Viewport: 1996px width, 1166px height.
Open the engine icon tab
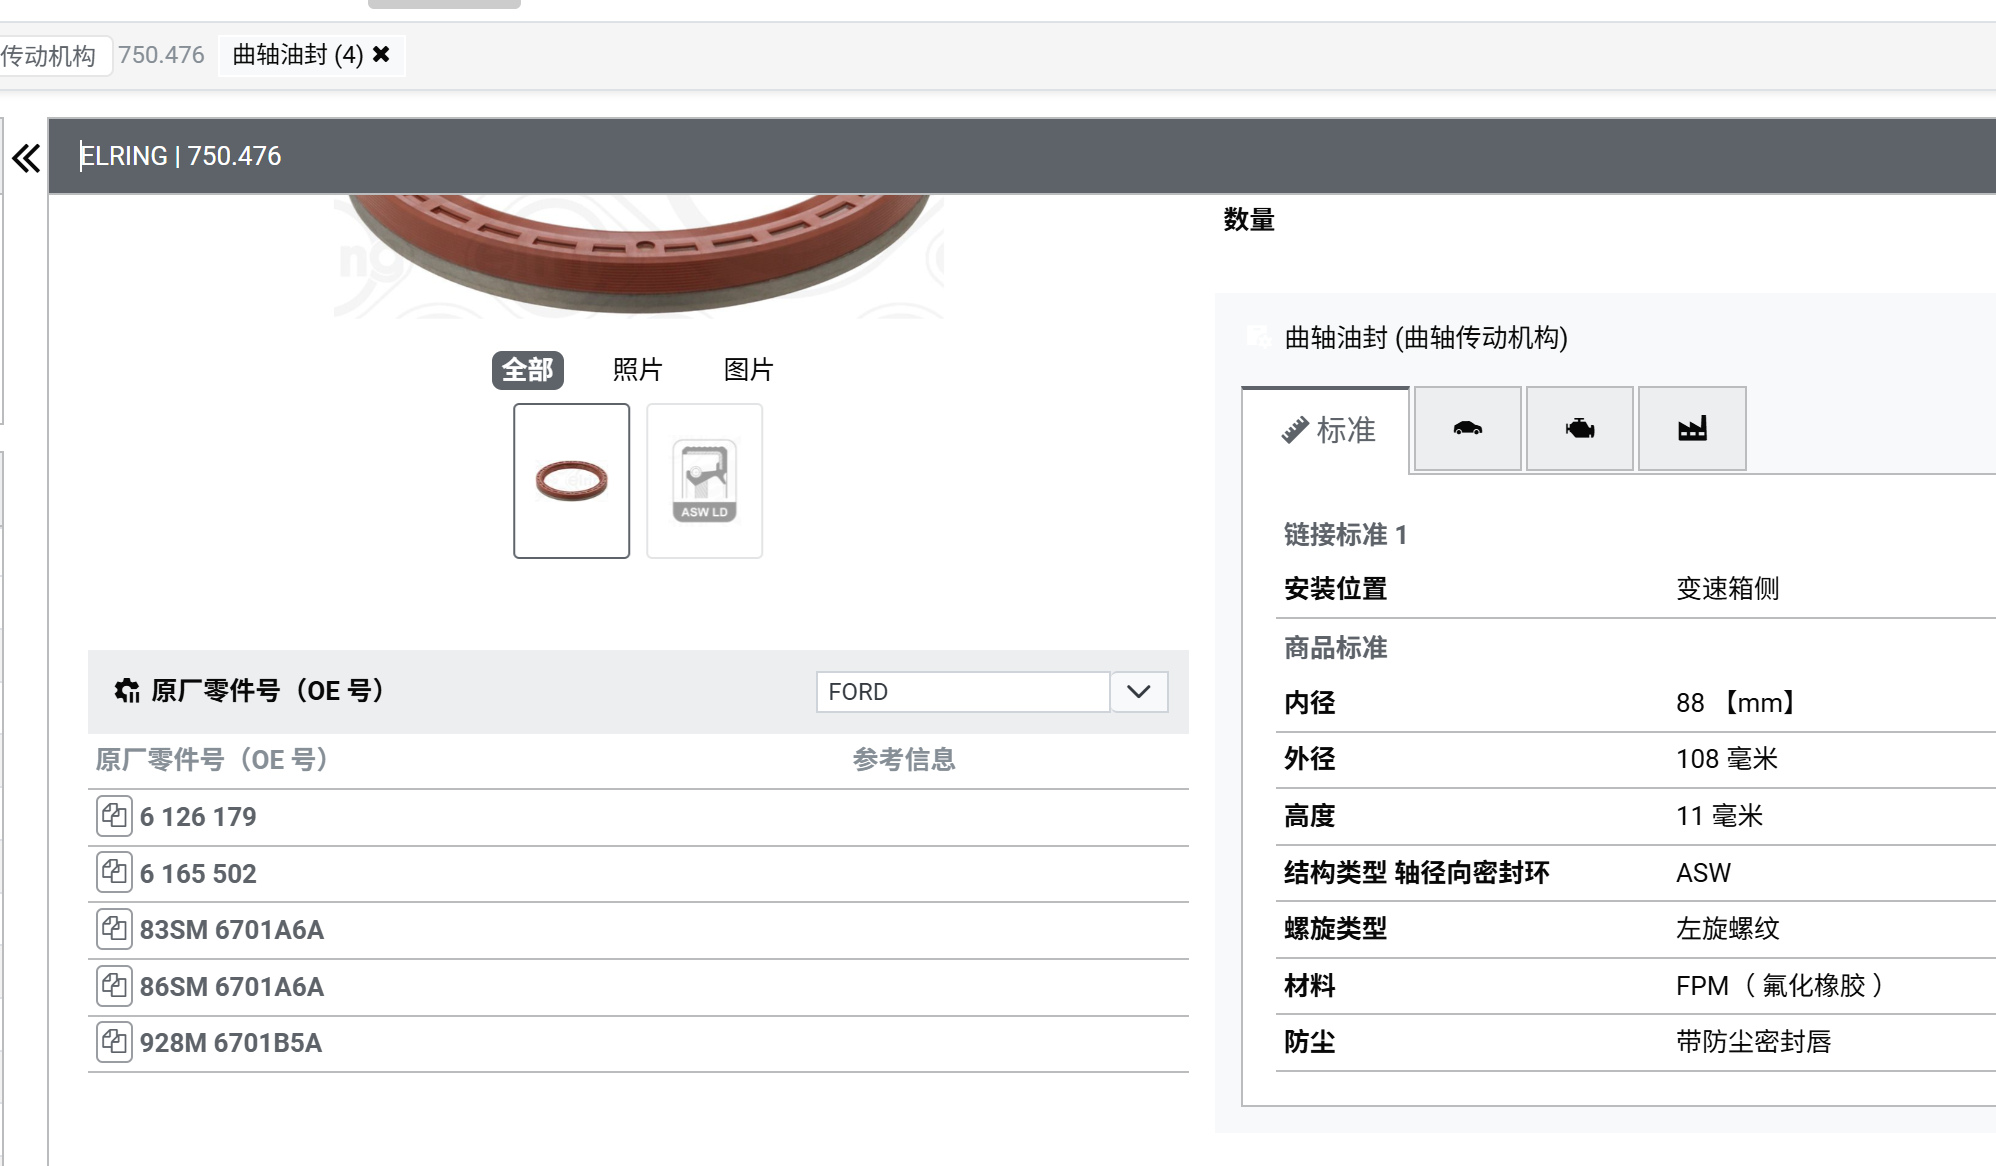[1580, 429]
